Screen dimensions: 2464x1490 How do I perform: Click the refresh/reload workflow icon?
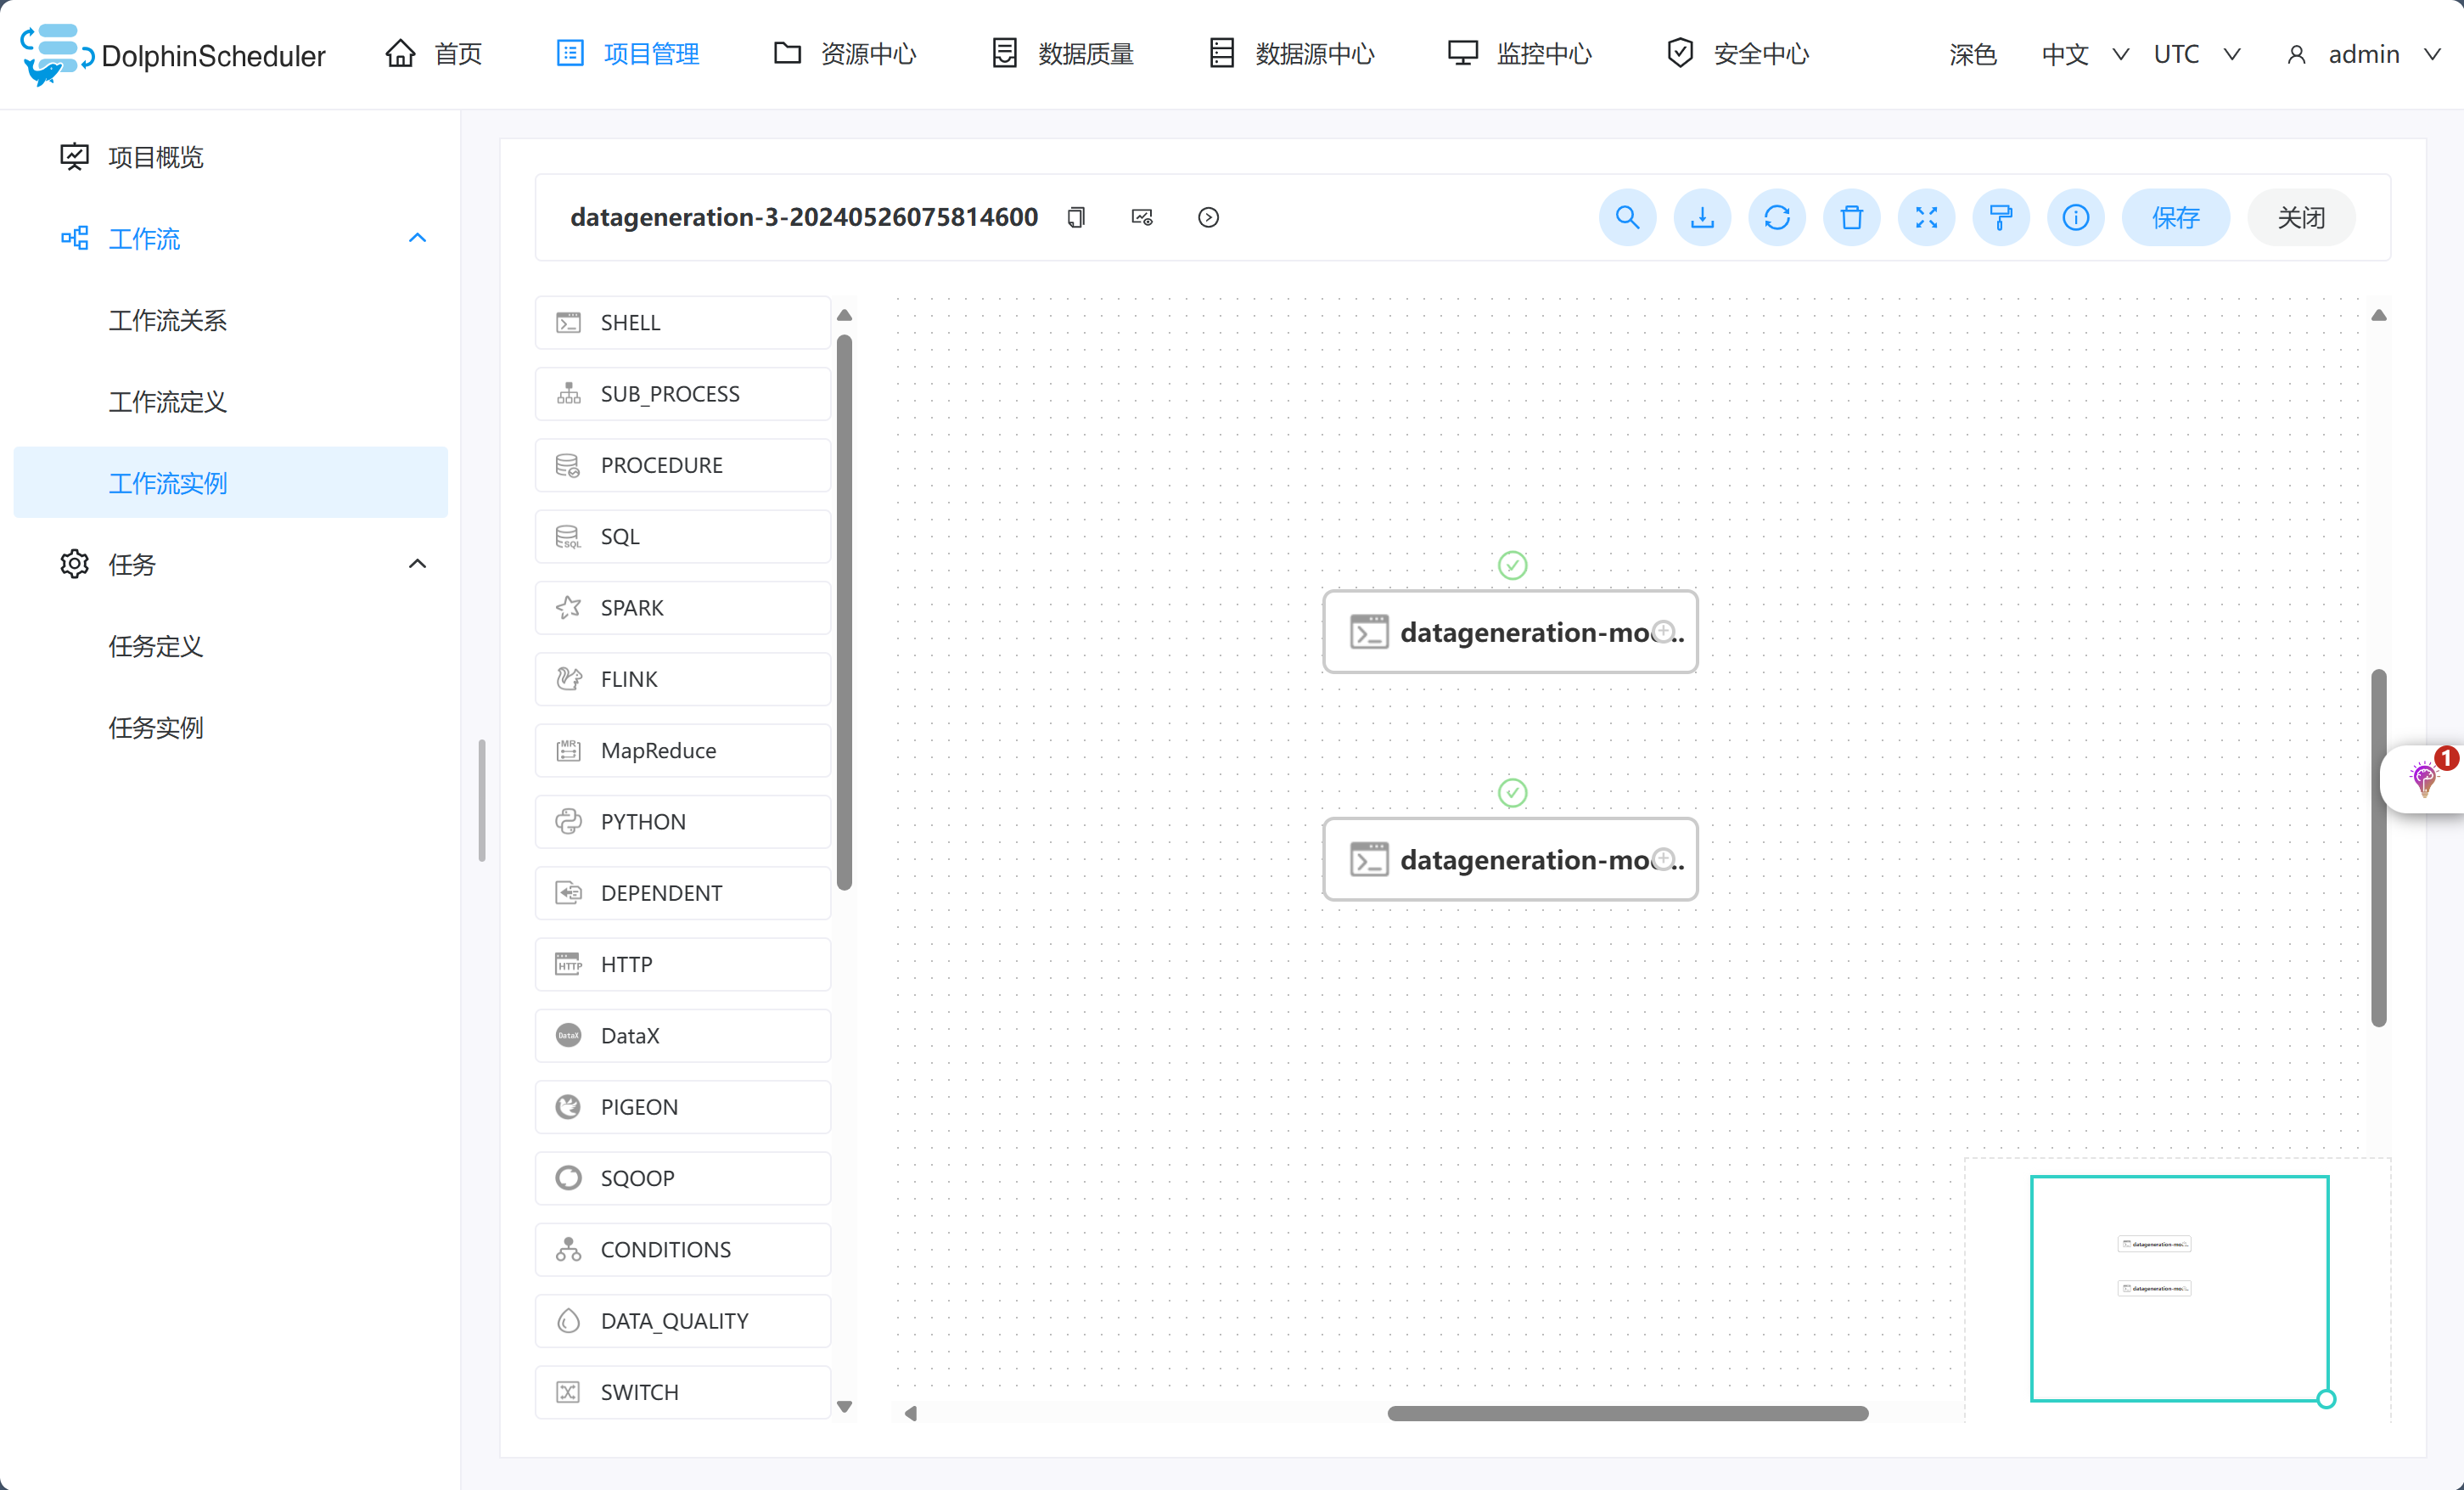1777,218
